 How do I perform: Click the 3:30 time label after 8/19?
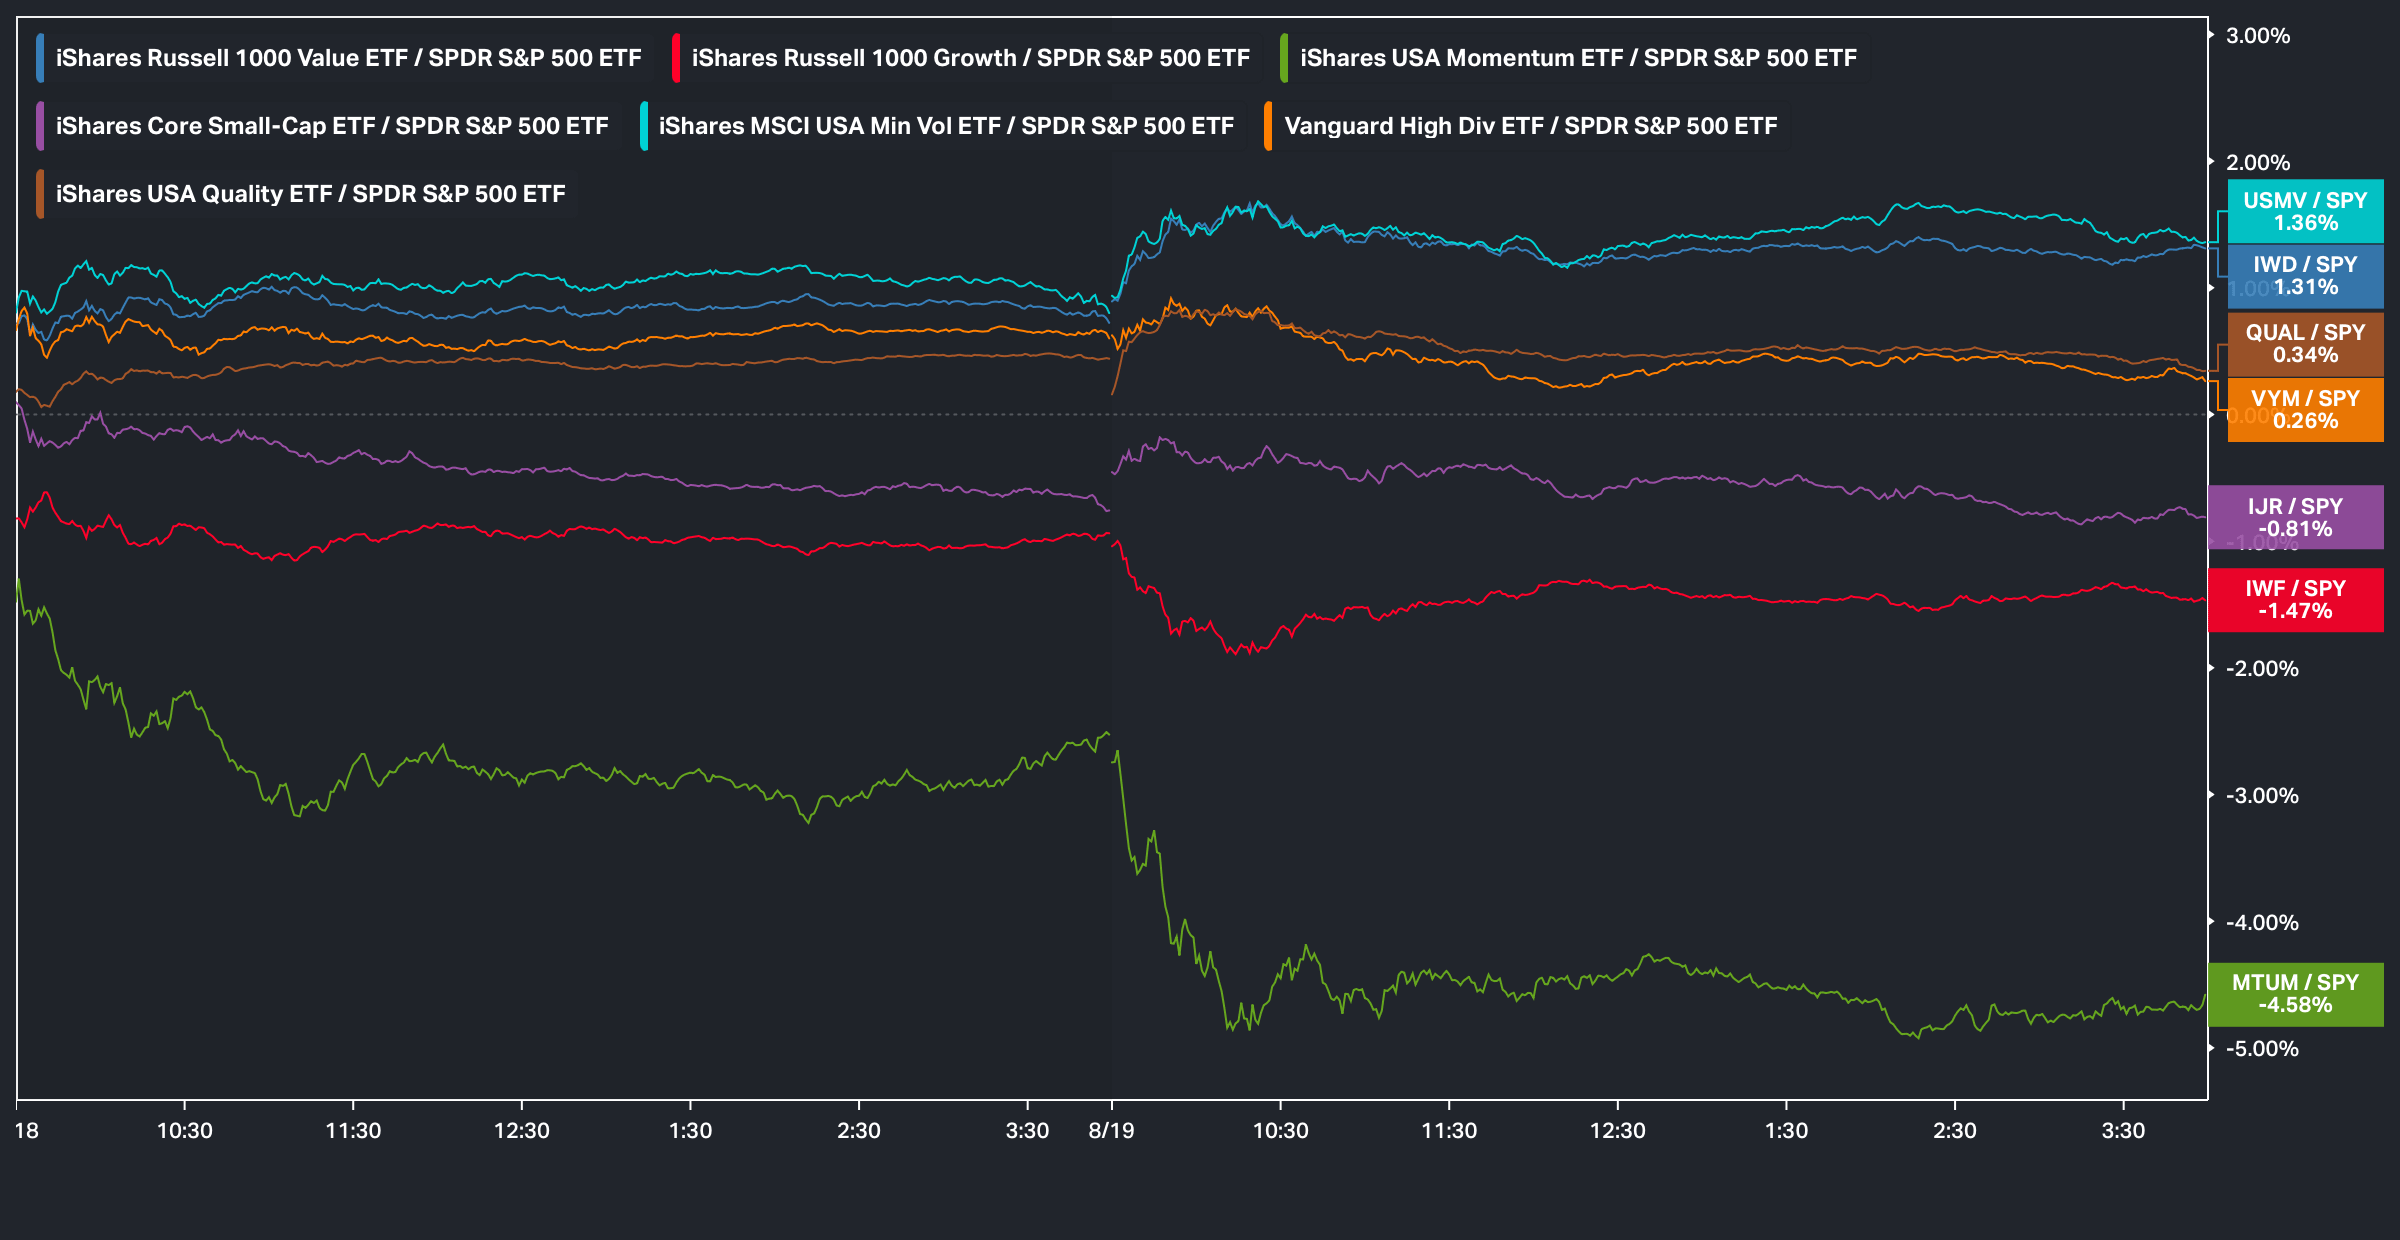point(2123,1131)
